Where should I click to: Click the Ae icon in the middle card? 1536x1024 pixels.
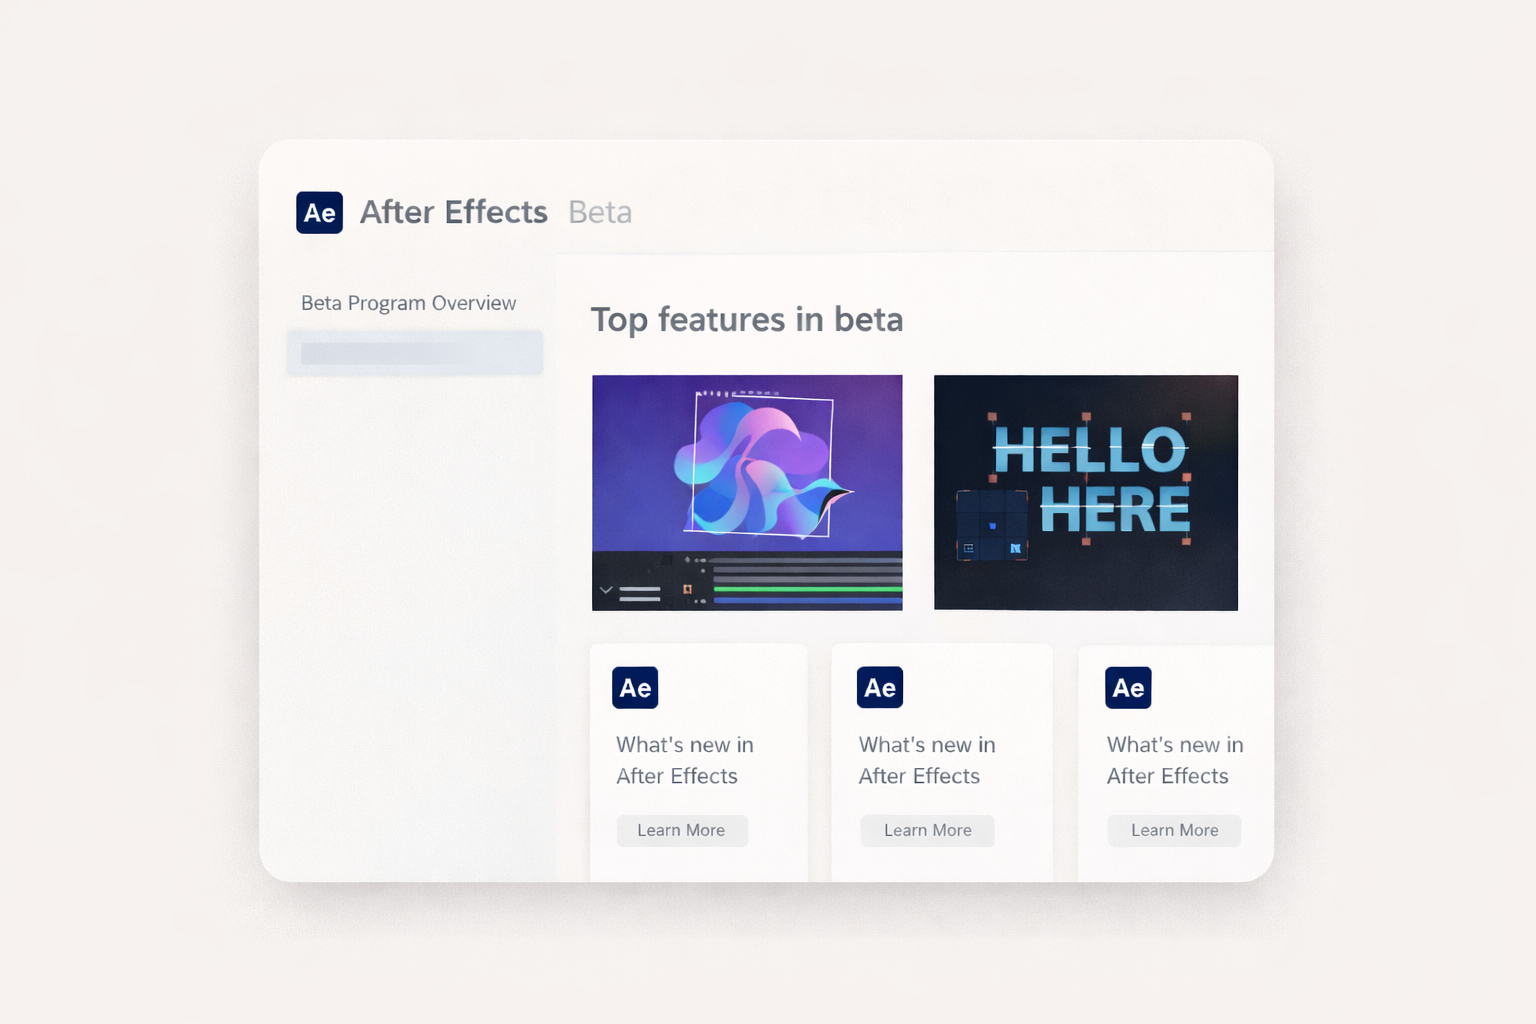(880, 688)
